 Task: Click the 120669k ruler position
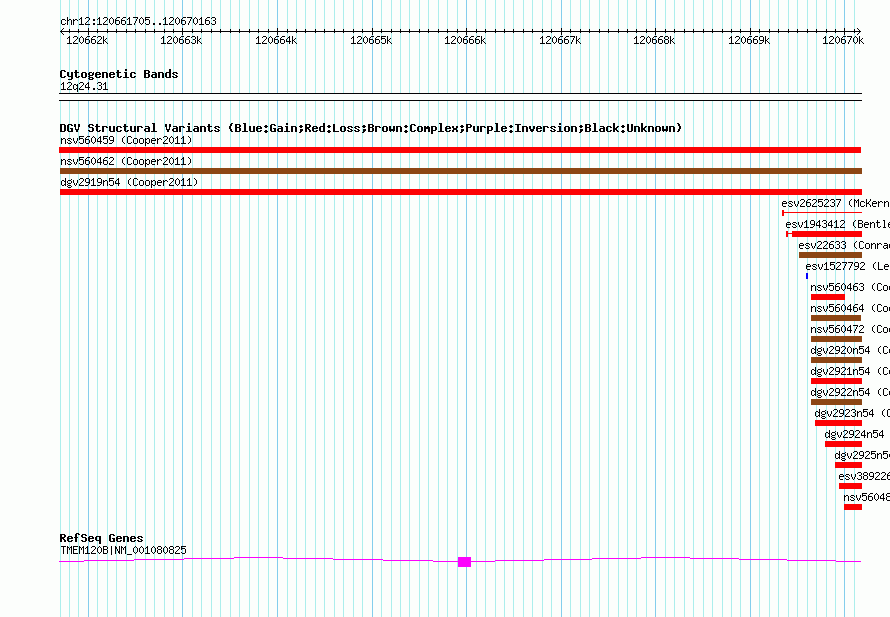tap(749, 40)
